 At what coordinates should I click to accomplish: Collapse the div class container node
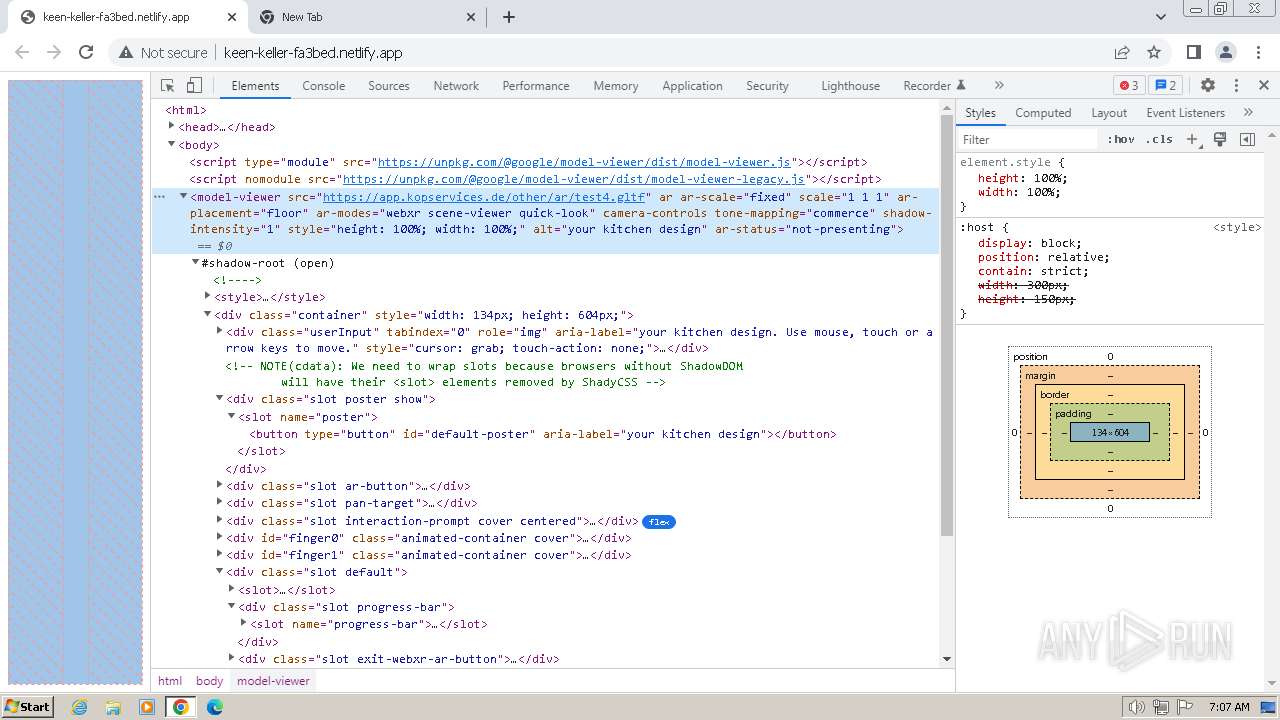click(207, 314)
